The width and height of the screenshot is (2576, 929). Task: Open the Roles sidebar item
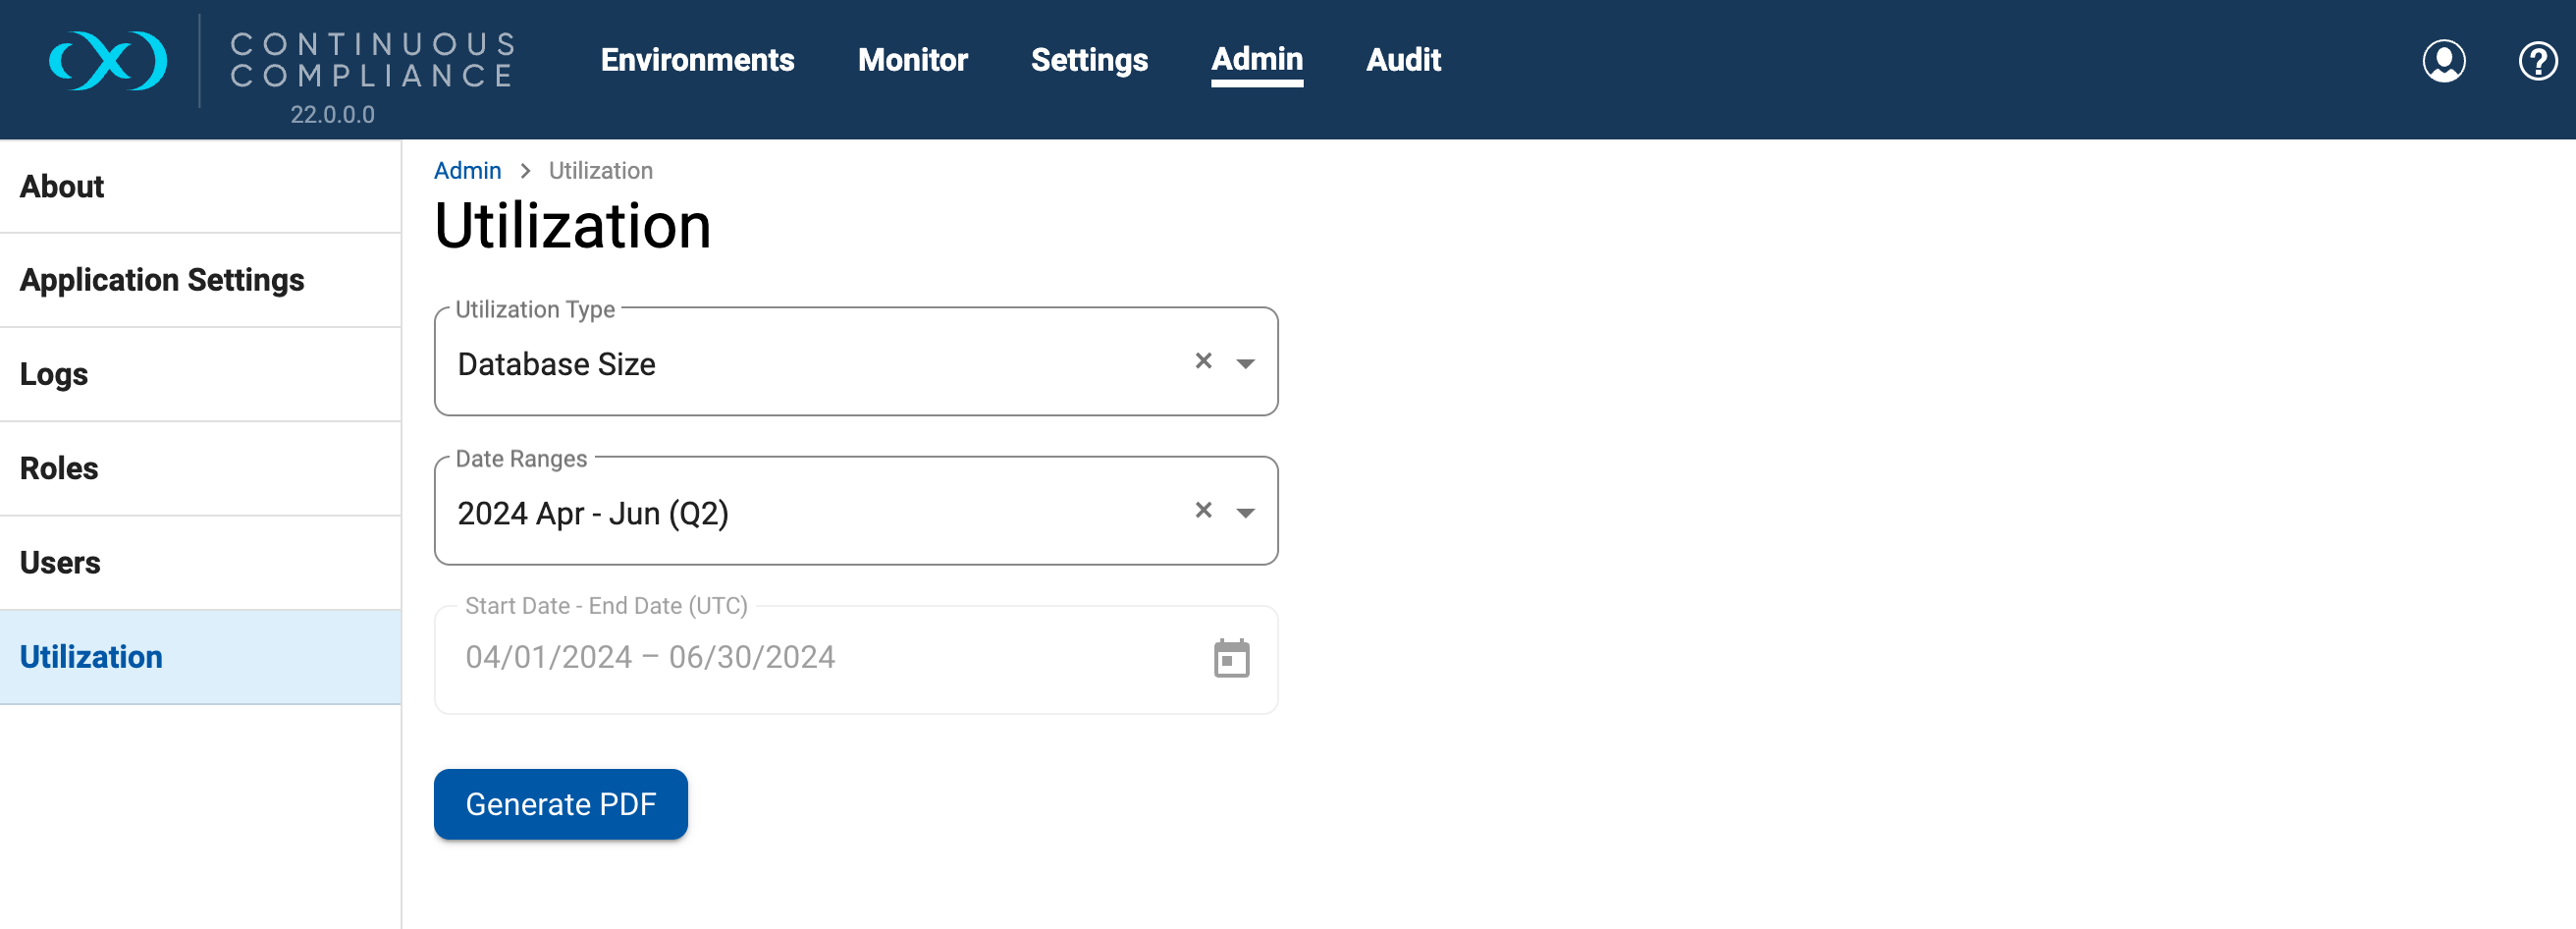point(59,468)
